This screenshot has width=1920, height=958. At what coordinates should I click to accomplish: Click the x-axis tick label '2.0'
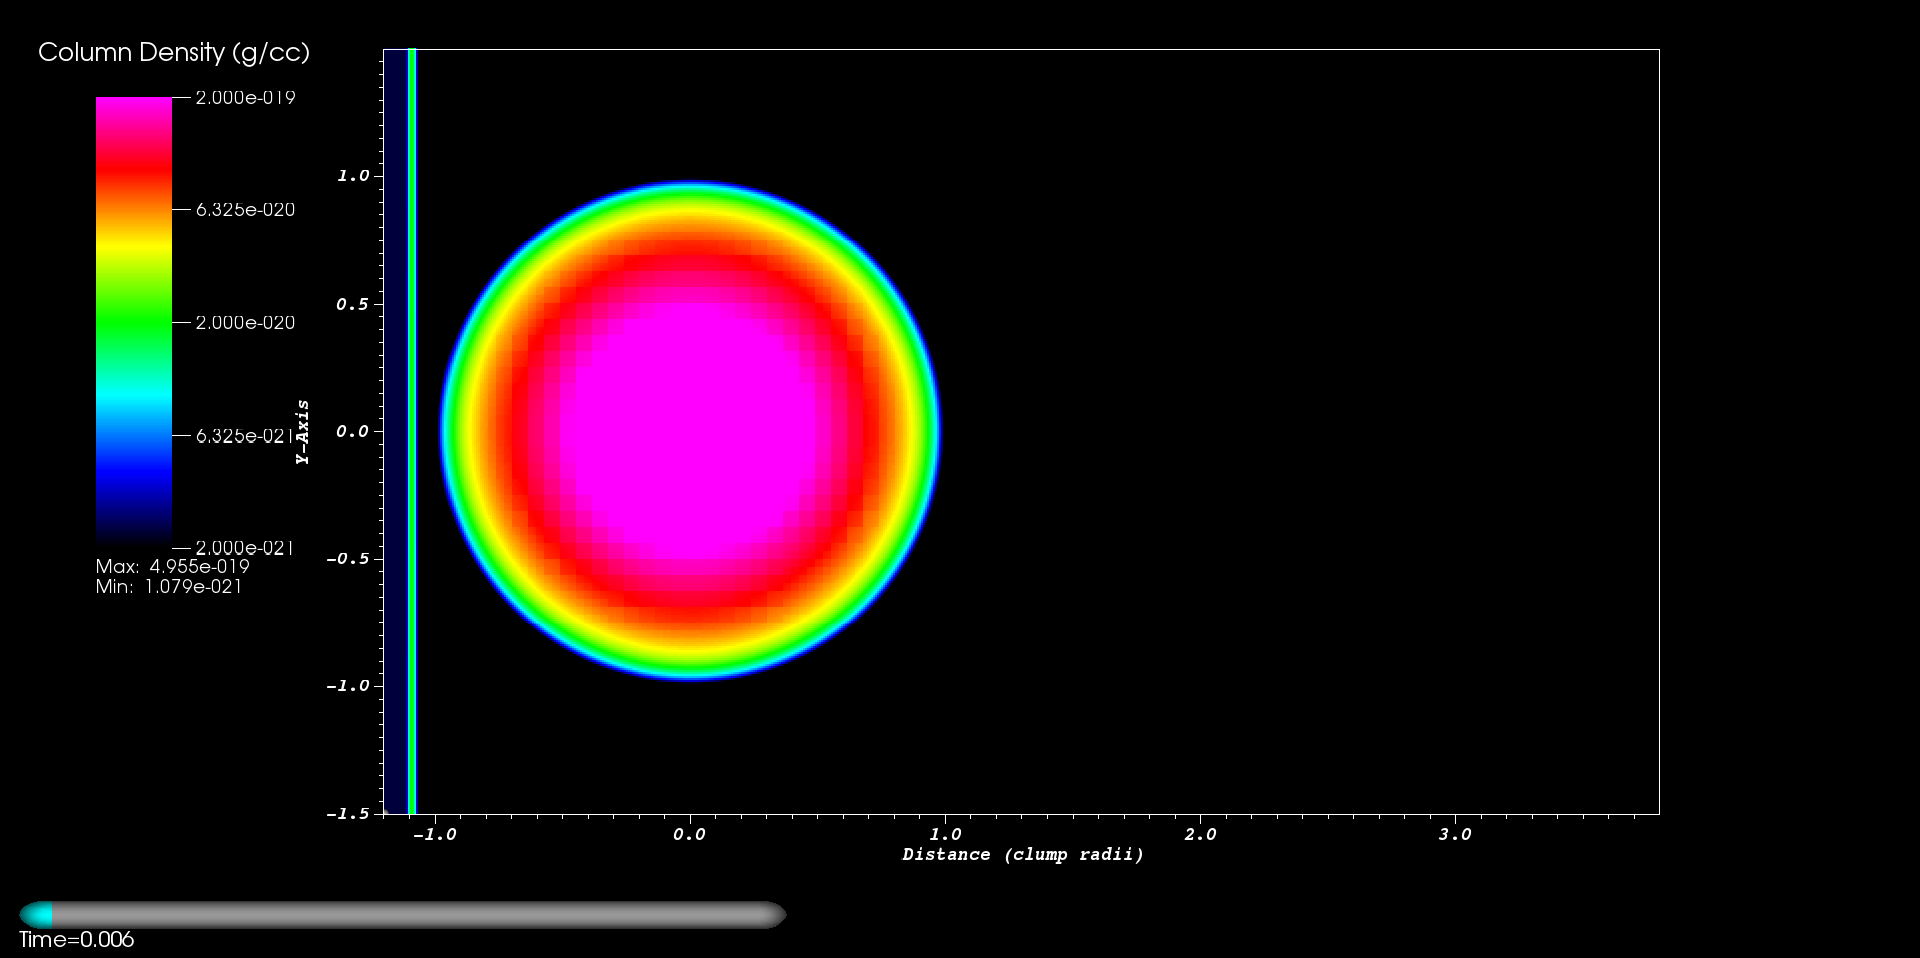[1200, 834]
